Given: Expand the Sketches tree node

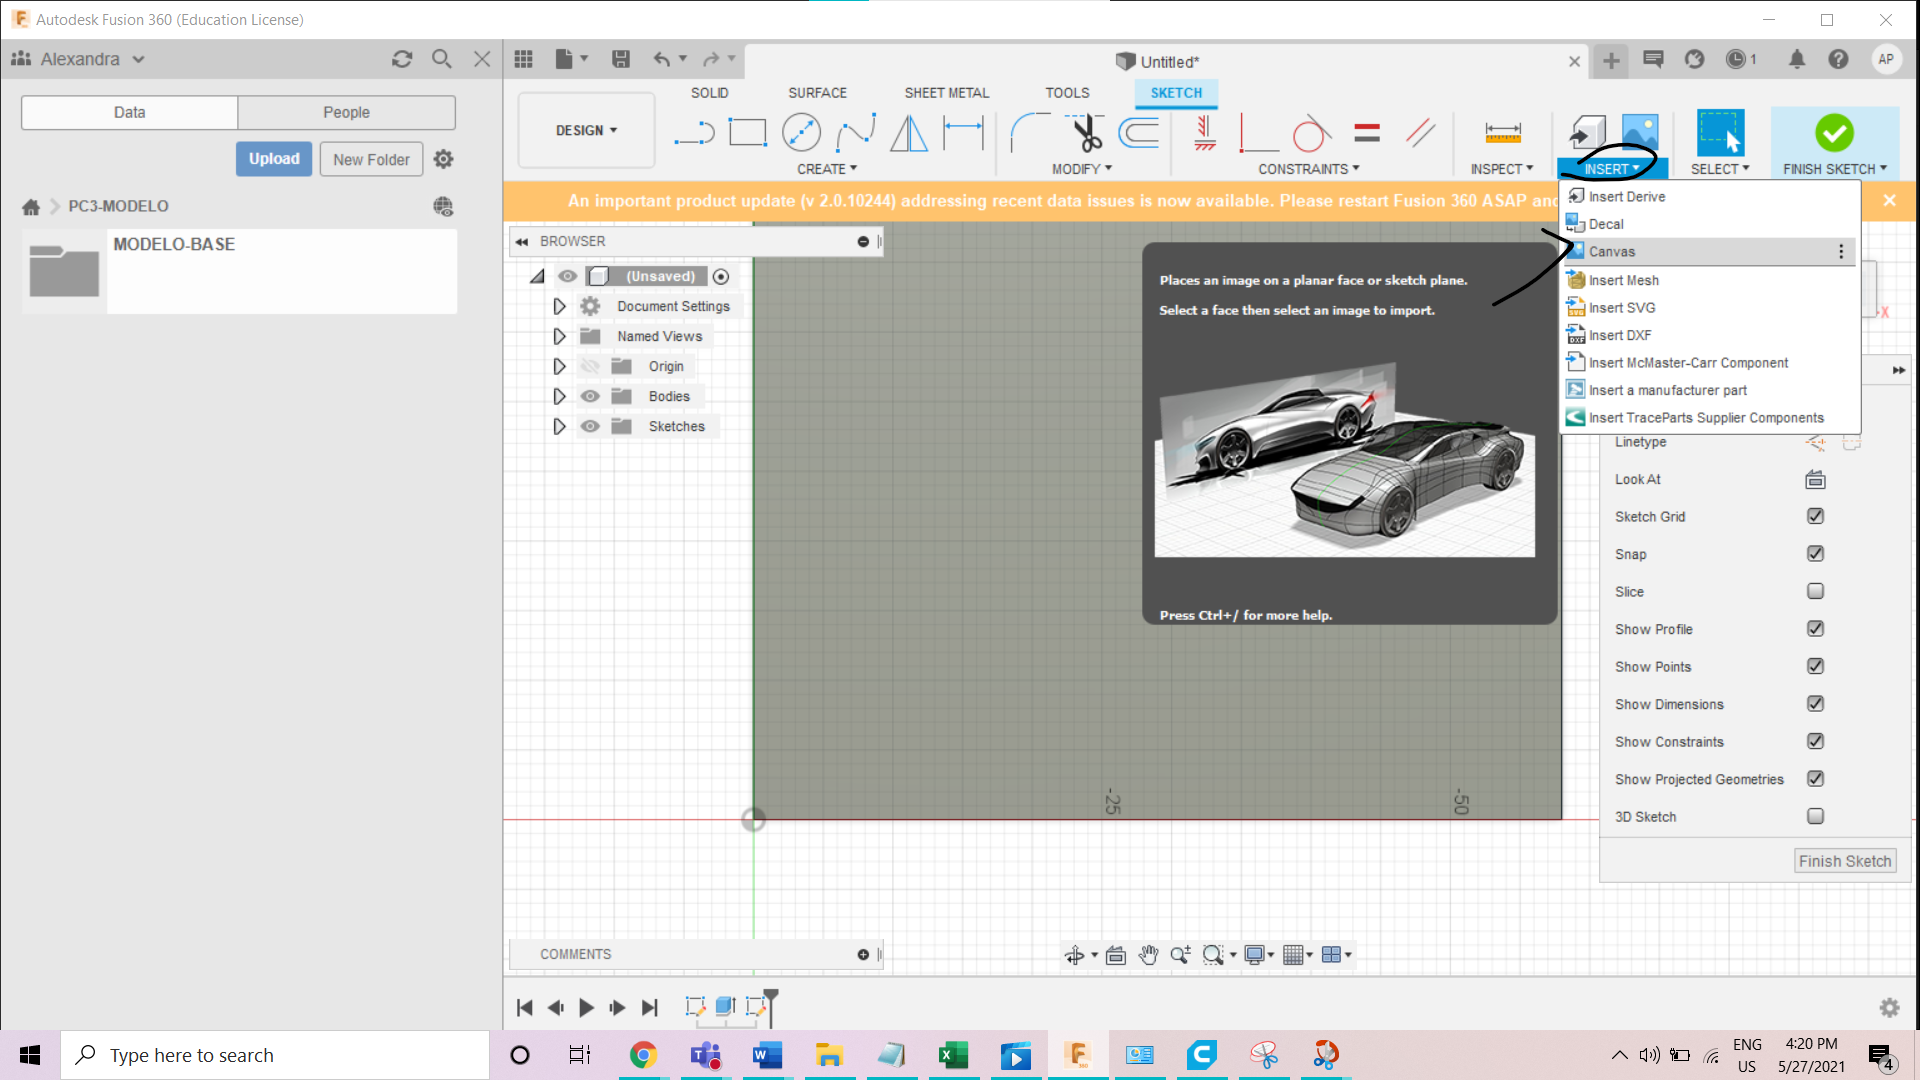Looking at the screenshot, I should pyautogui.click(x=559, y=427).
